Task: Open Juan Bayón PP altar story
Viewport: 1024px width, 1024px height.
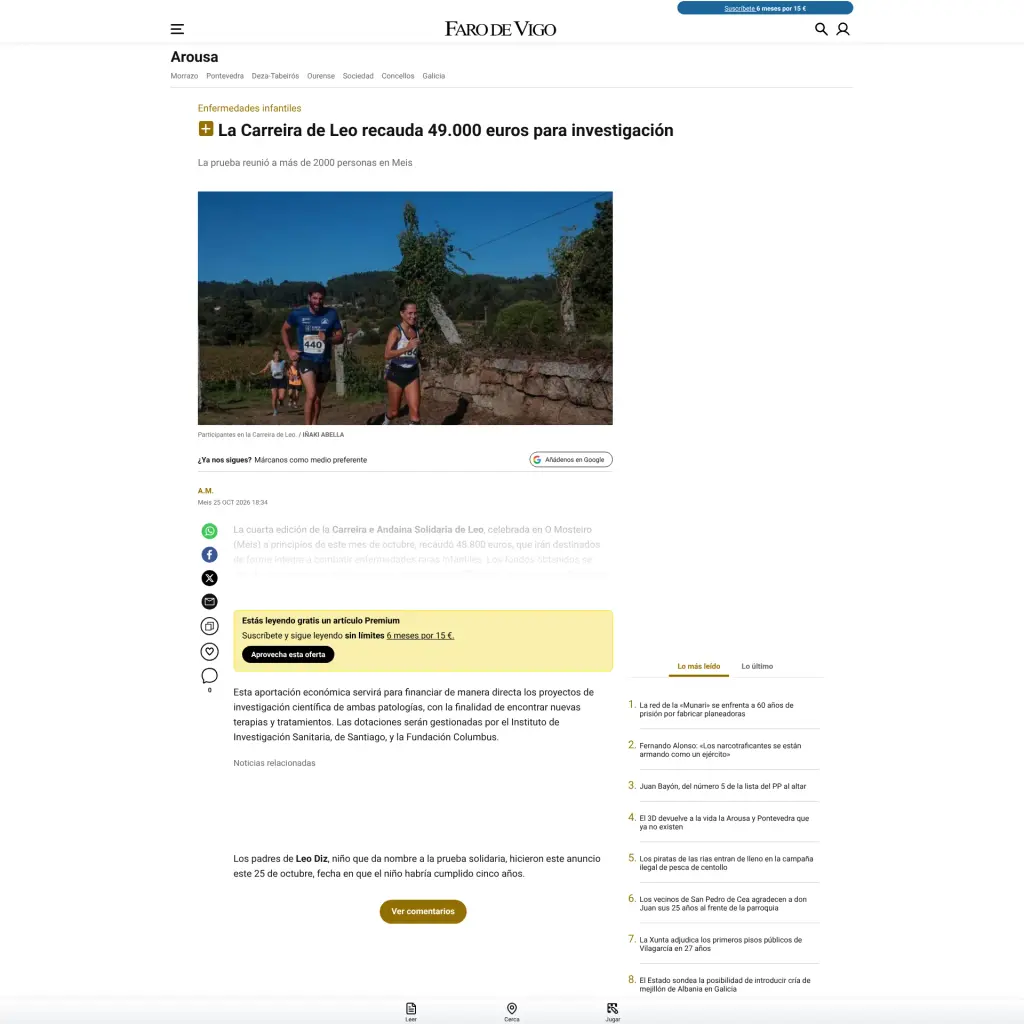Action: point(722,786)
